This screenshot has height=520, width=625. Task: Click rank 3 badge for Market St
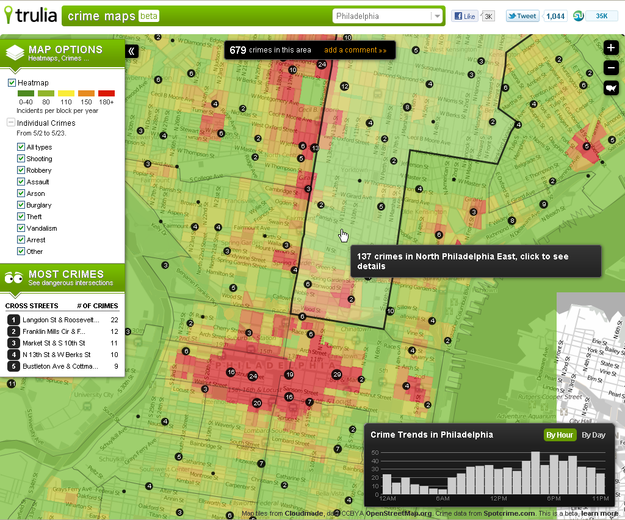(14, 343)
